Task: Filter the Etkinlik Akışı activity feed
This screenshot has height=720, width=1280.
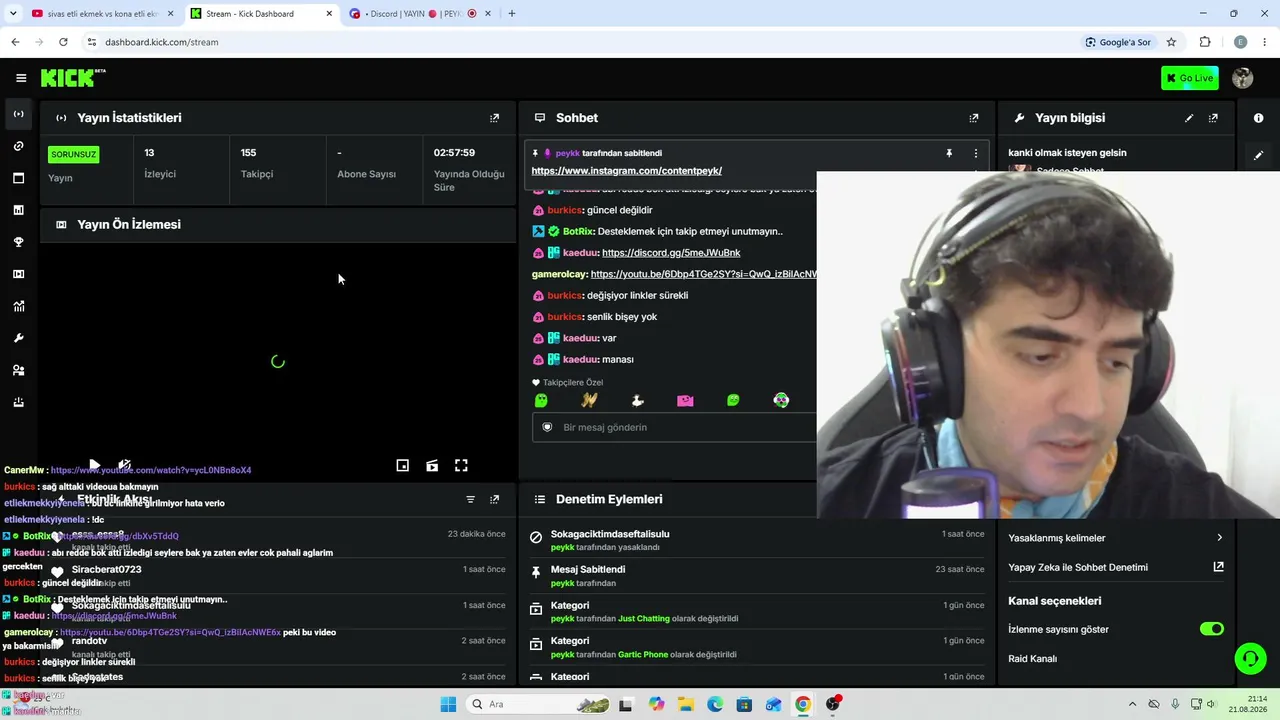Action: coord(470,499)
